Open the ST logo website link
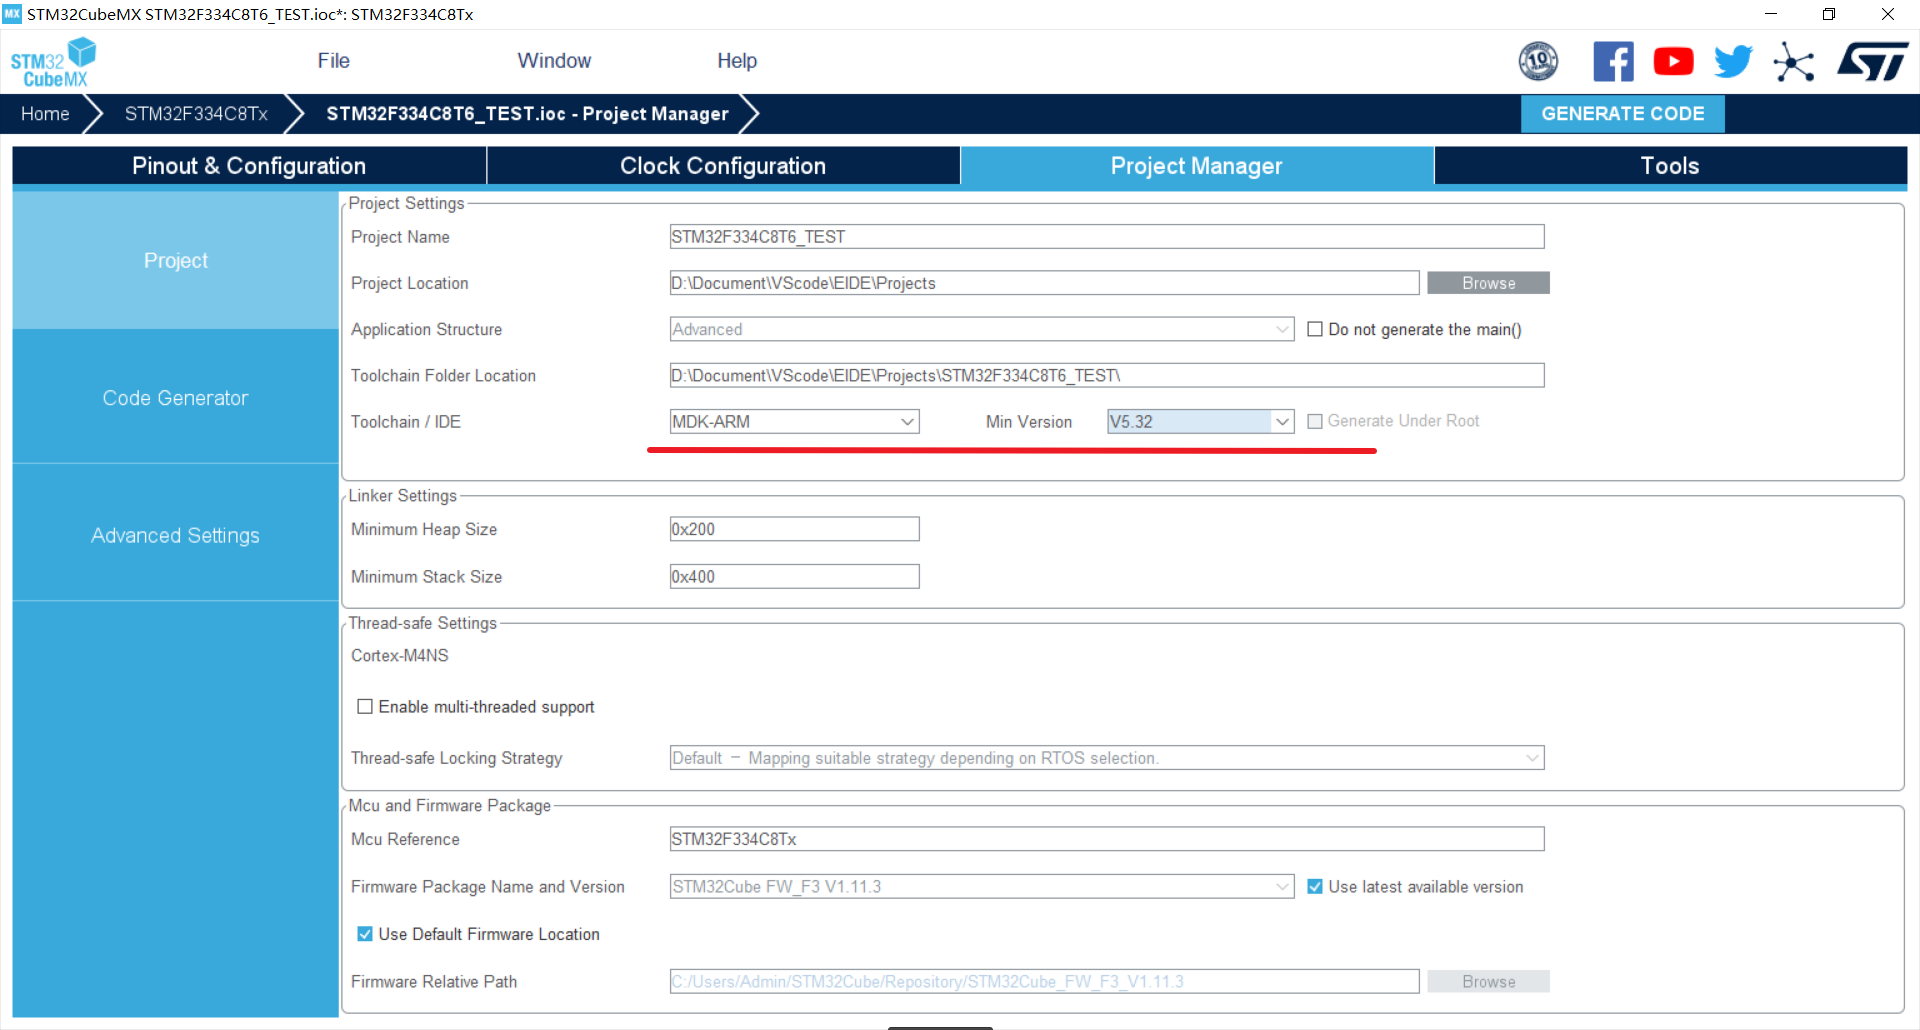Viewport: 1920px width, 1030px height. coord(1872,61)
